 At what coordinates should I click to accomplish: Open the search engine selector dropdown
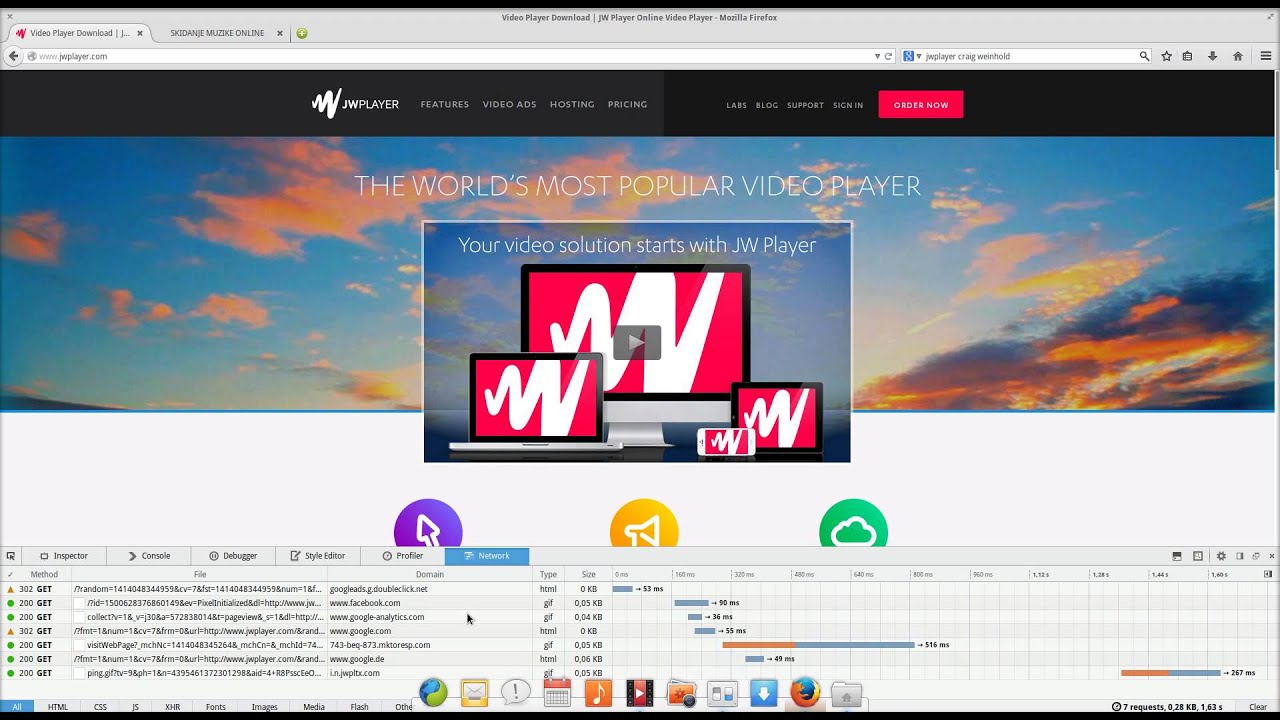912,56
